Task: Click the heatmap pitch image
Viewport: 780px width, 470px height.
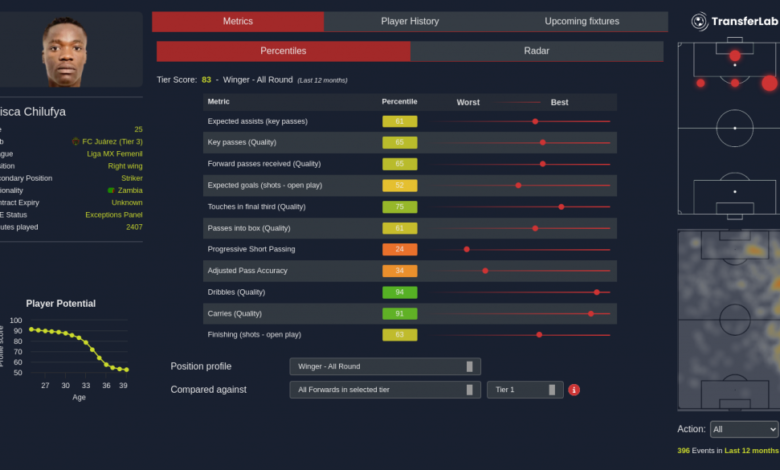Action: click(x=728, y=320)
